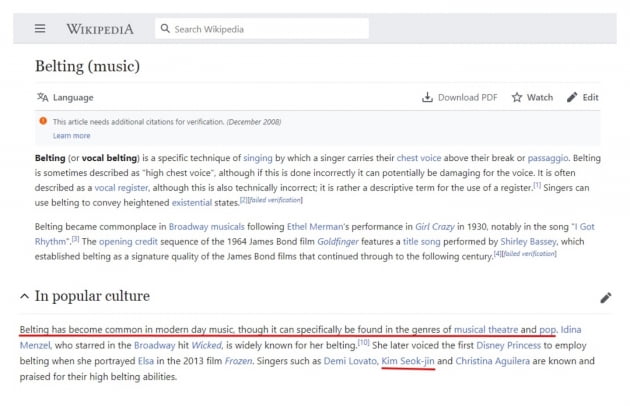Open the musical theatre link
This screenshot has width=630, height=406.
coord(486,330)
